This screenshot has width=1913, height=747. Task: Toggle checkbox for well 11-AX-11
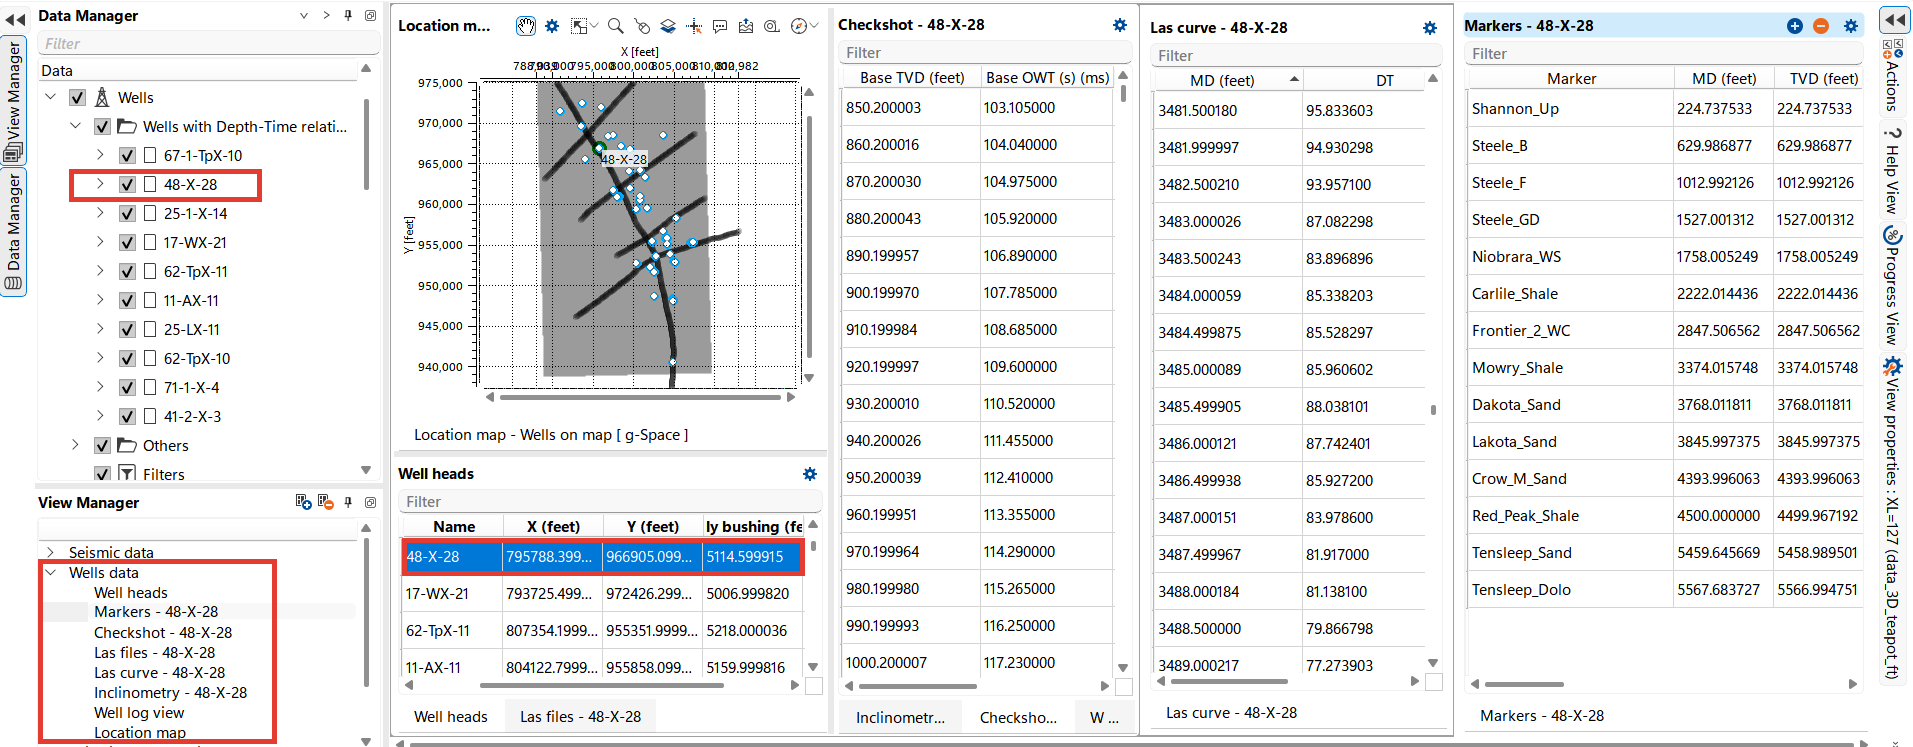[127, 300]
